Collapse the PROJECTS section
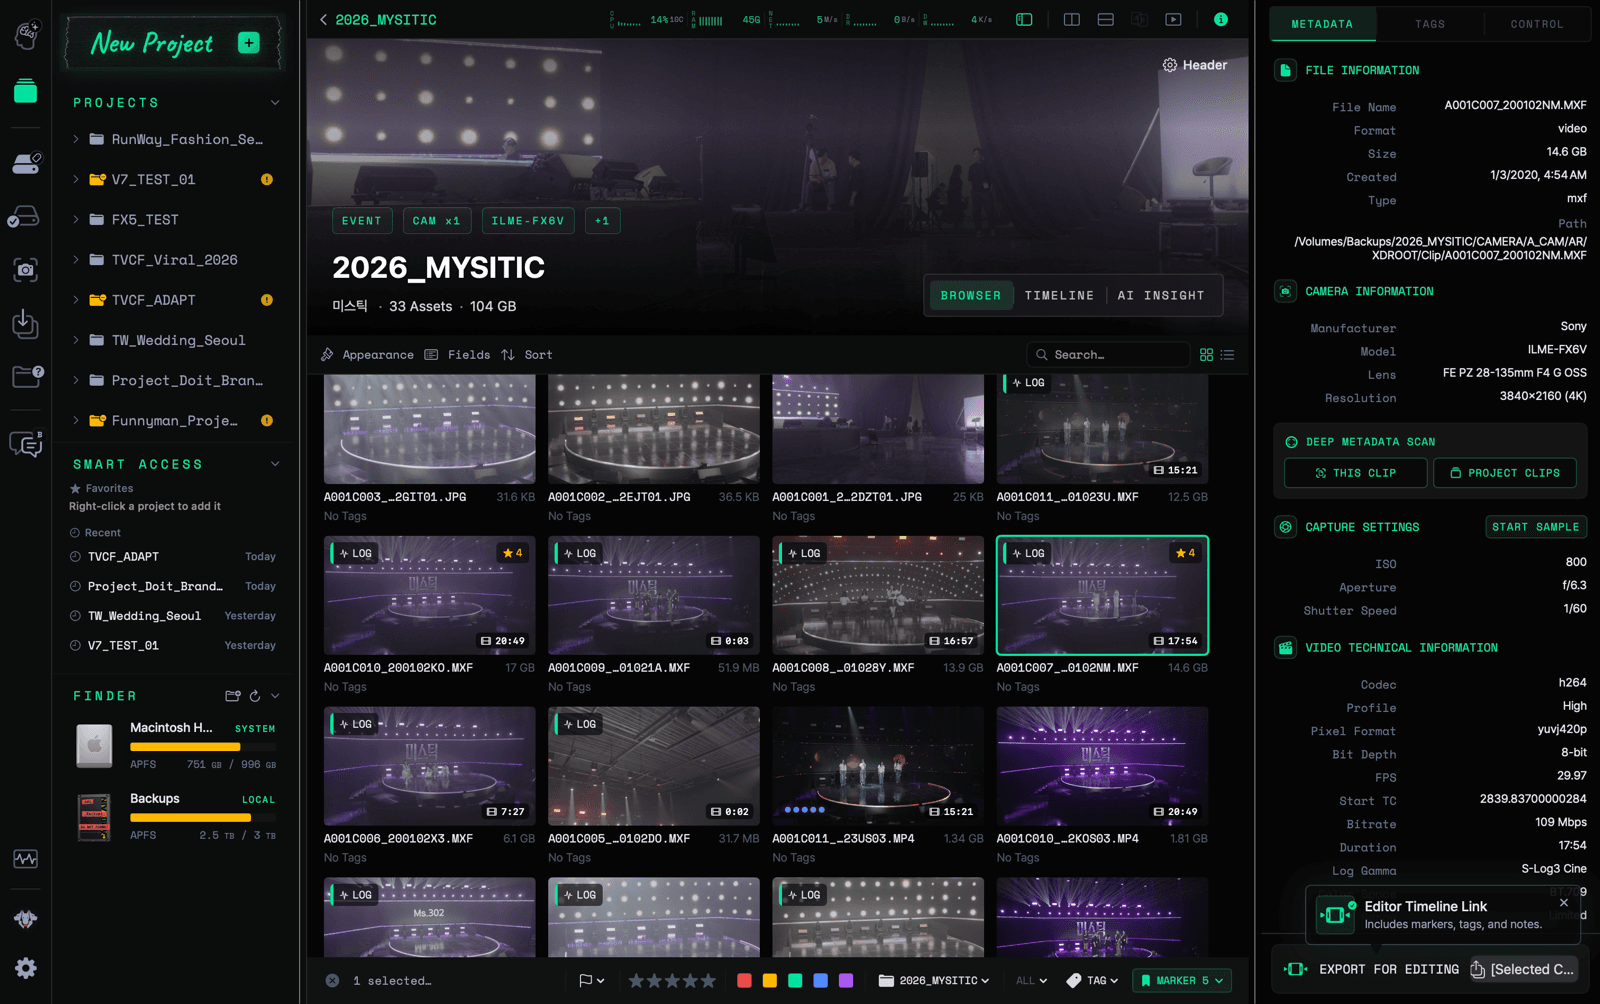 pos(275,103)
